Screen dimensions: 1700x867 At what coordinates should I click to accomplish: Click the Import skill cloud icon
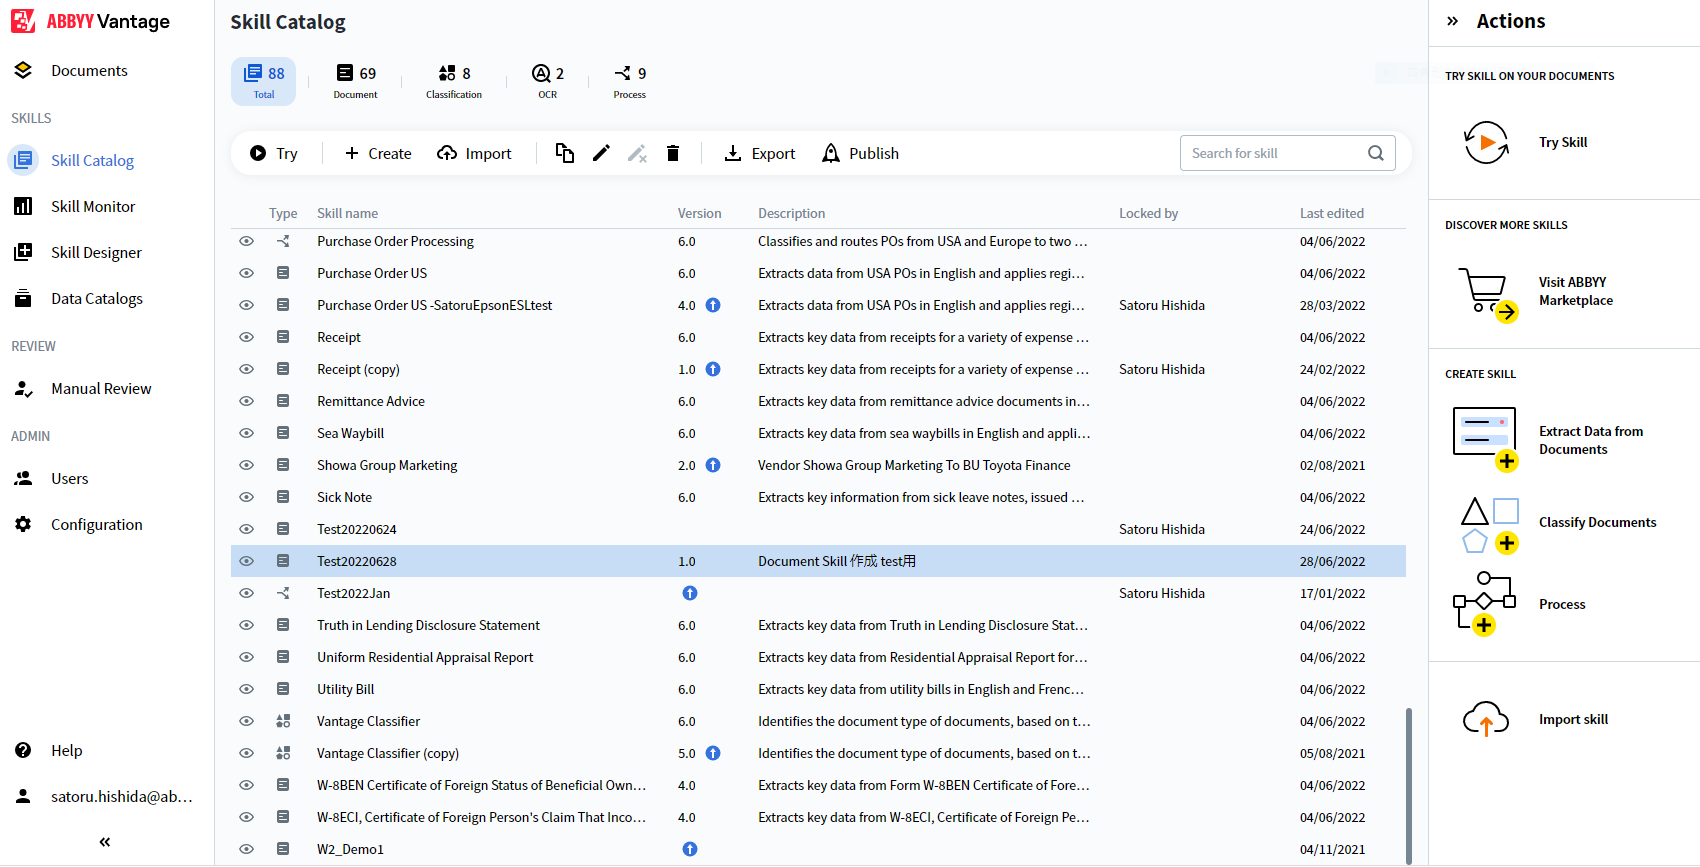point(1486,718)
